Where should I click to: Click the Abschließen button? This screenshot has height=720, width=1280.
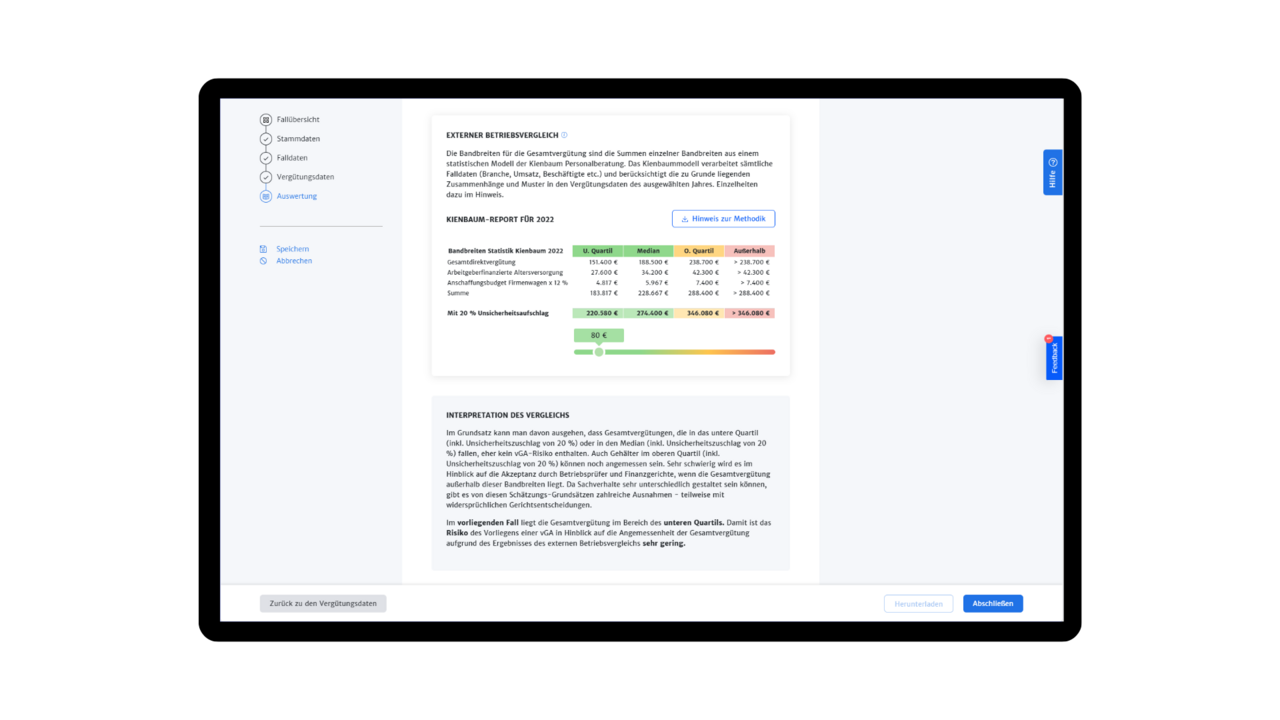coord(992,604)
